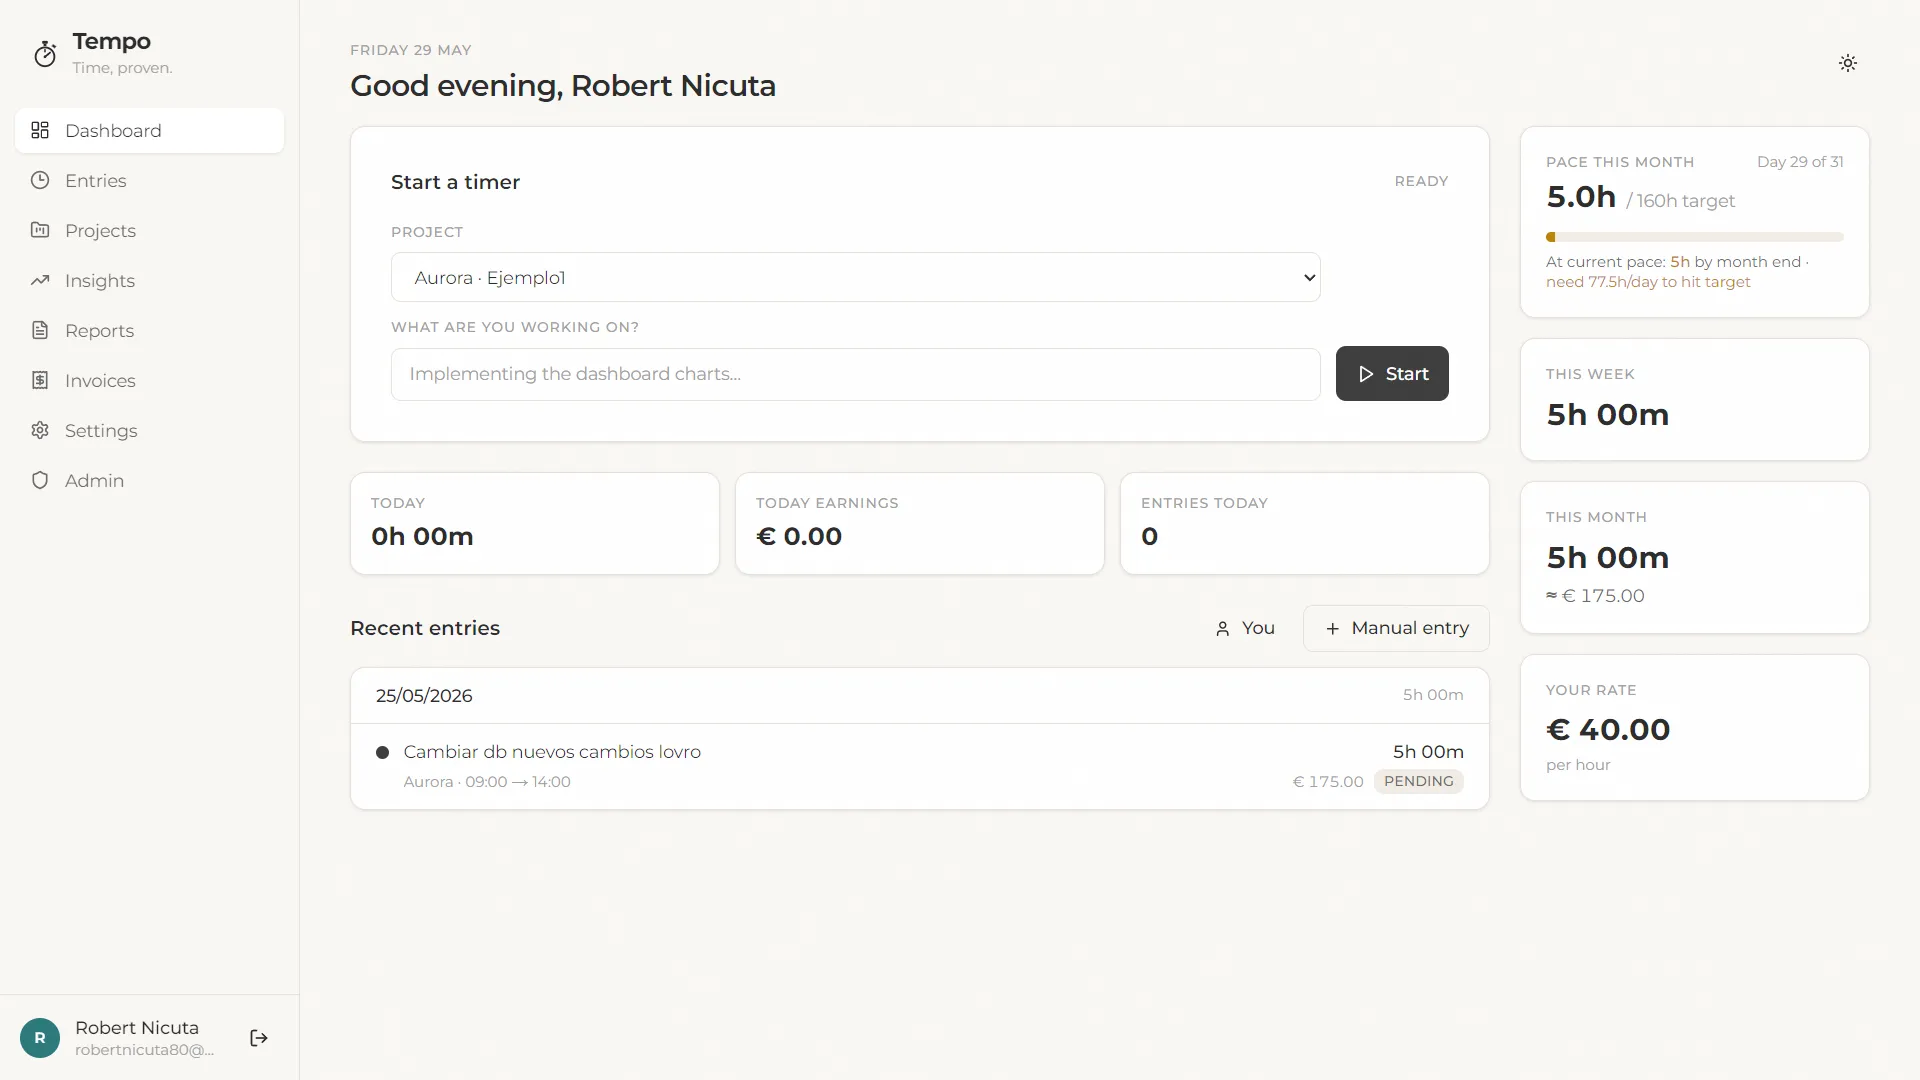The height and width of the screenshot is (1080, 1920).
Task: Toggle the You filter for recent entries
Action: pyautogui.click(x=1245, y=628)
